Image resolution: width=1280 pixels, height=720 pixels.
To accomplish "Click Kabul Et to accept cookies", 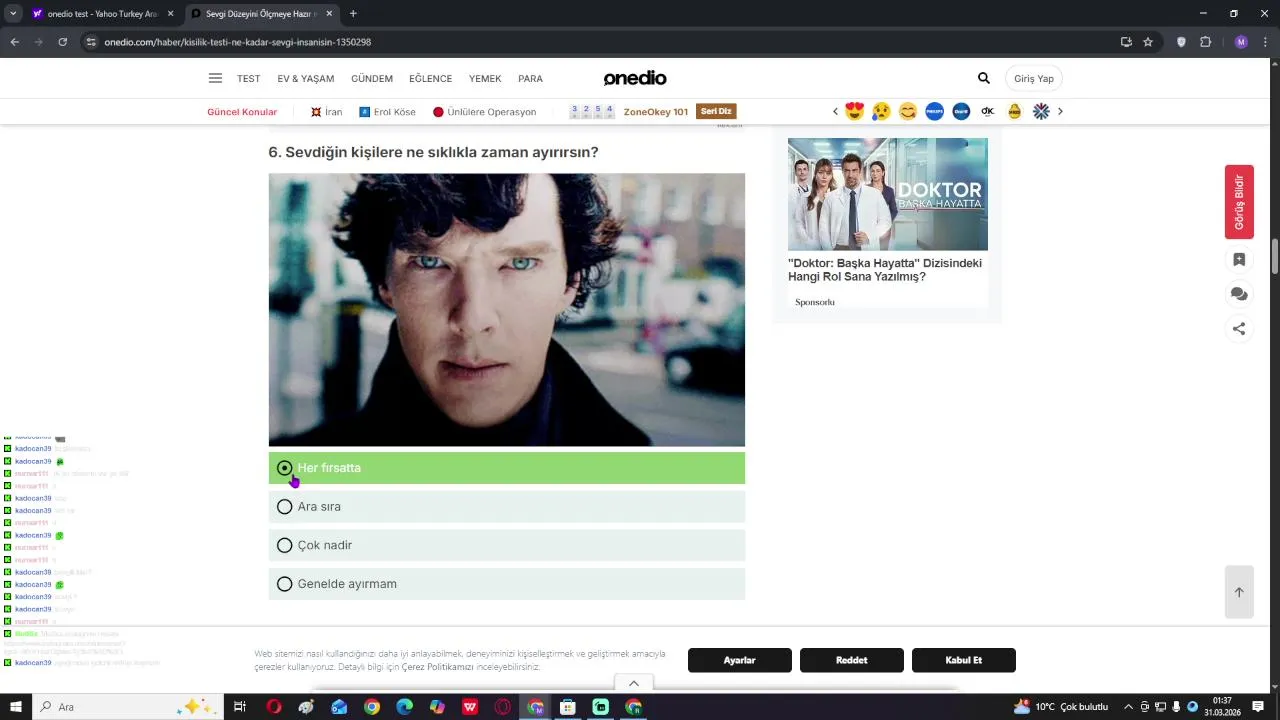I will tap(964, 660).
